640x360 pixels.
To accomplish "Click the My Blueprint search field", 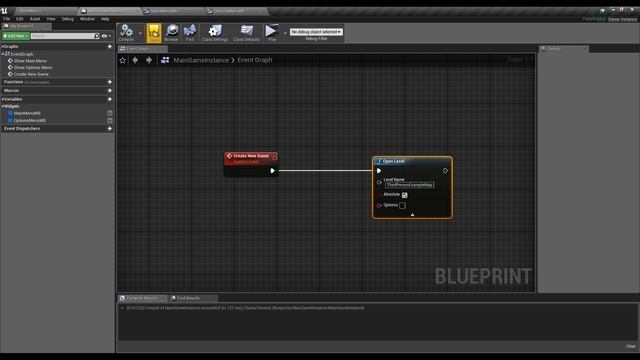I will 63,36.
